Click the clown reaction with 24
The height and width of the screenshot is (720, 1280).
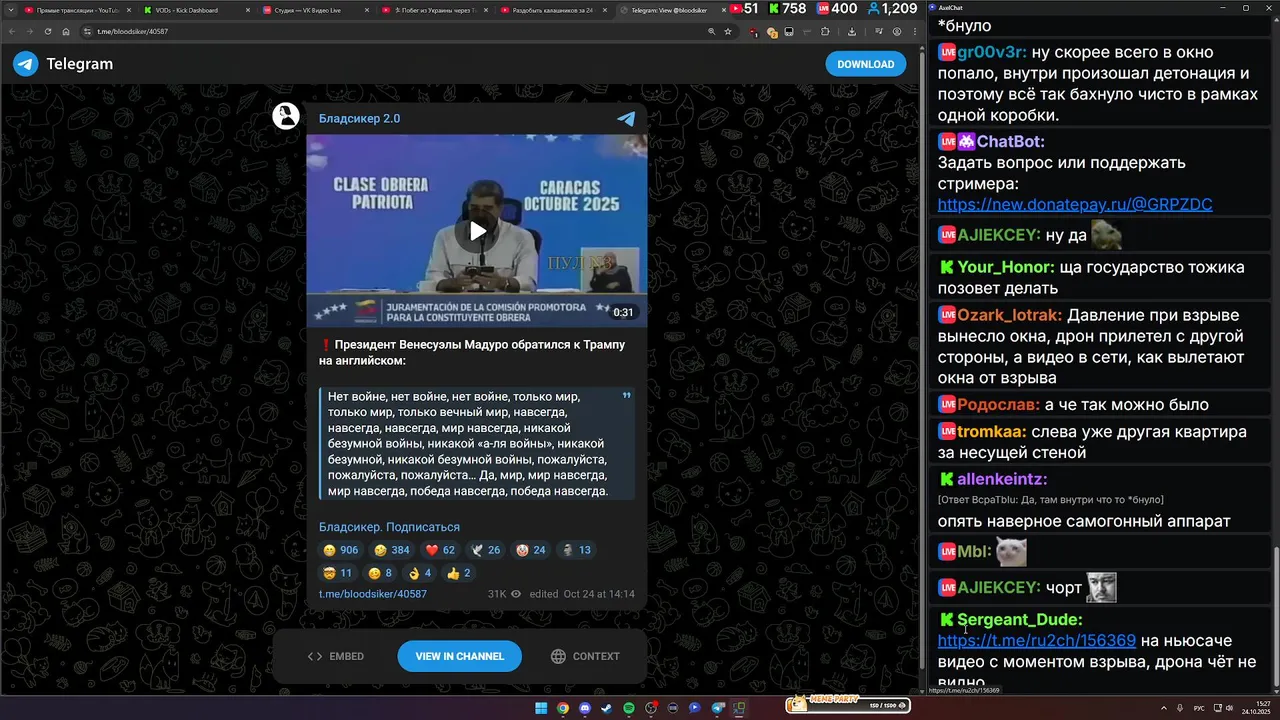tap(531, 550)
